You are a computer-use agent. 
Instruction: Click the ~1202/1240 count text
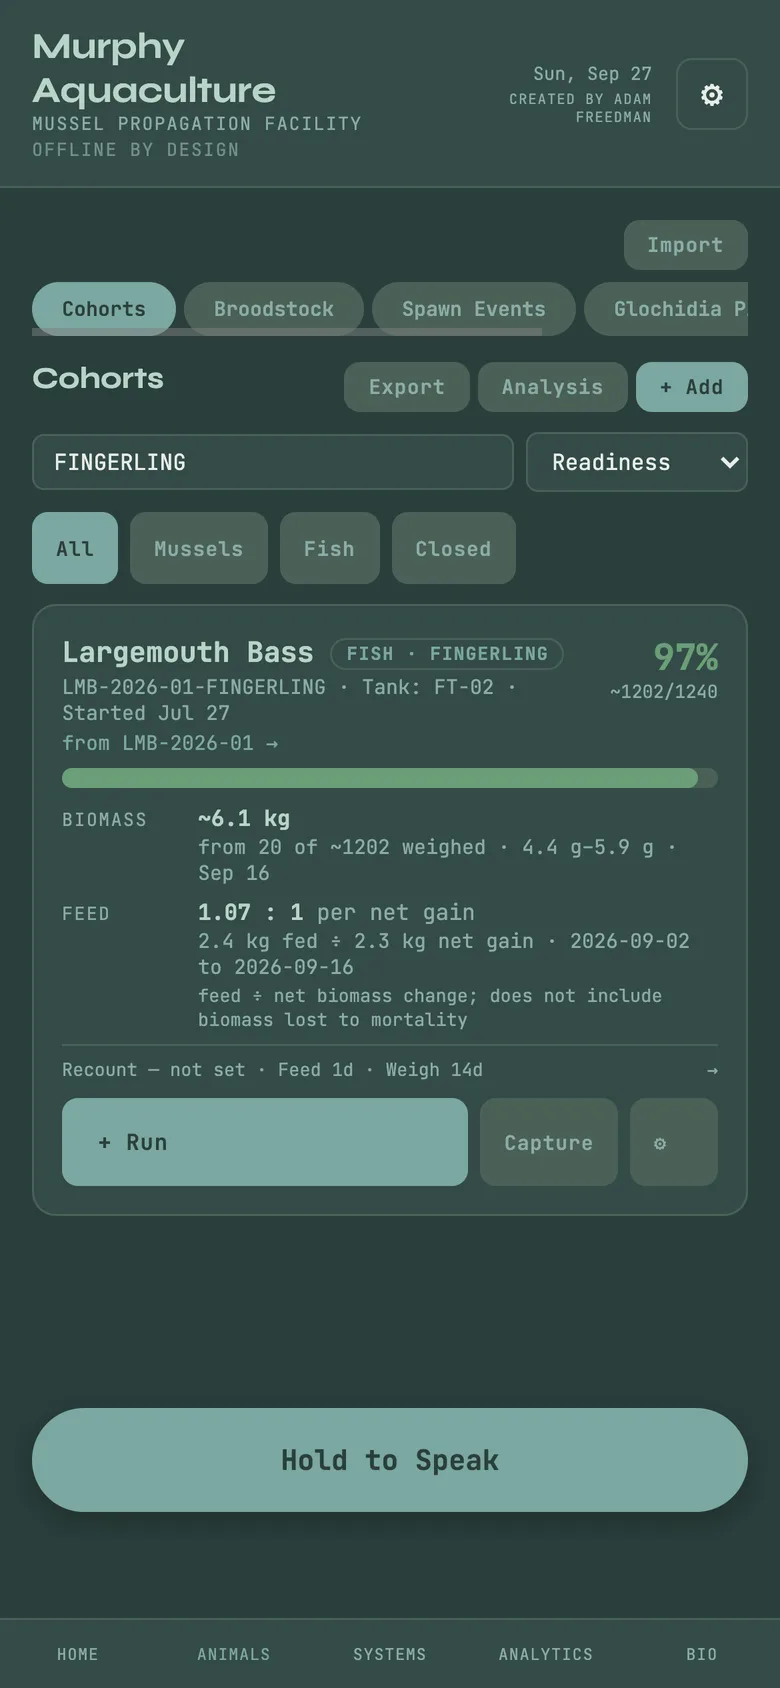click(x=664, y=691)
